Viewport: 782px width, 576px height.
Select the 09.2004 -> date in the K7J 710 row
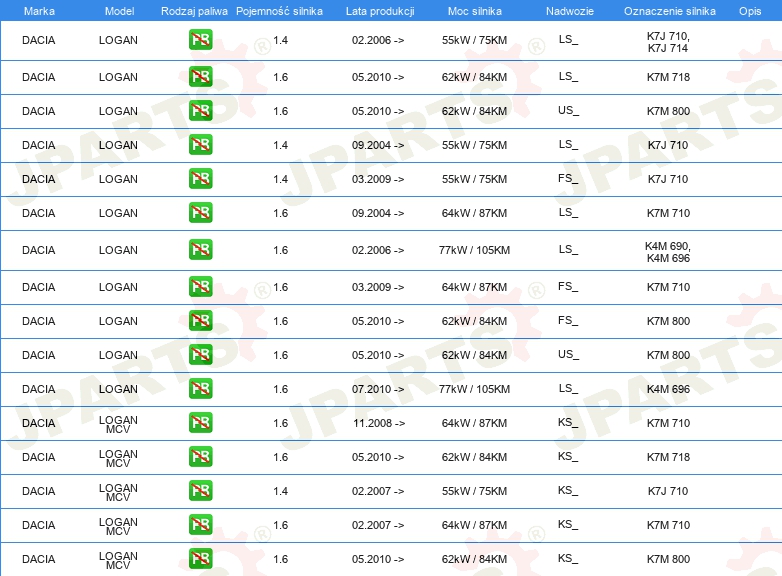pos(378,145)
